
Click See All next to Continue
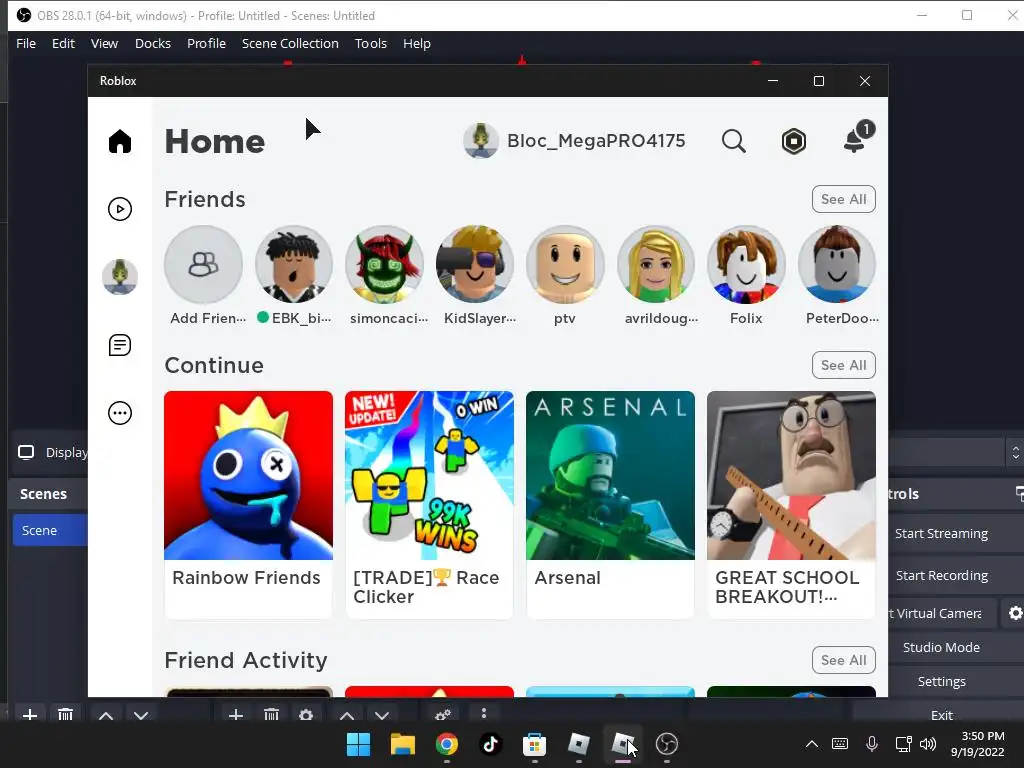point(844,365)
